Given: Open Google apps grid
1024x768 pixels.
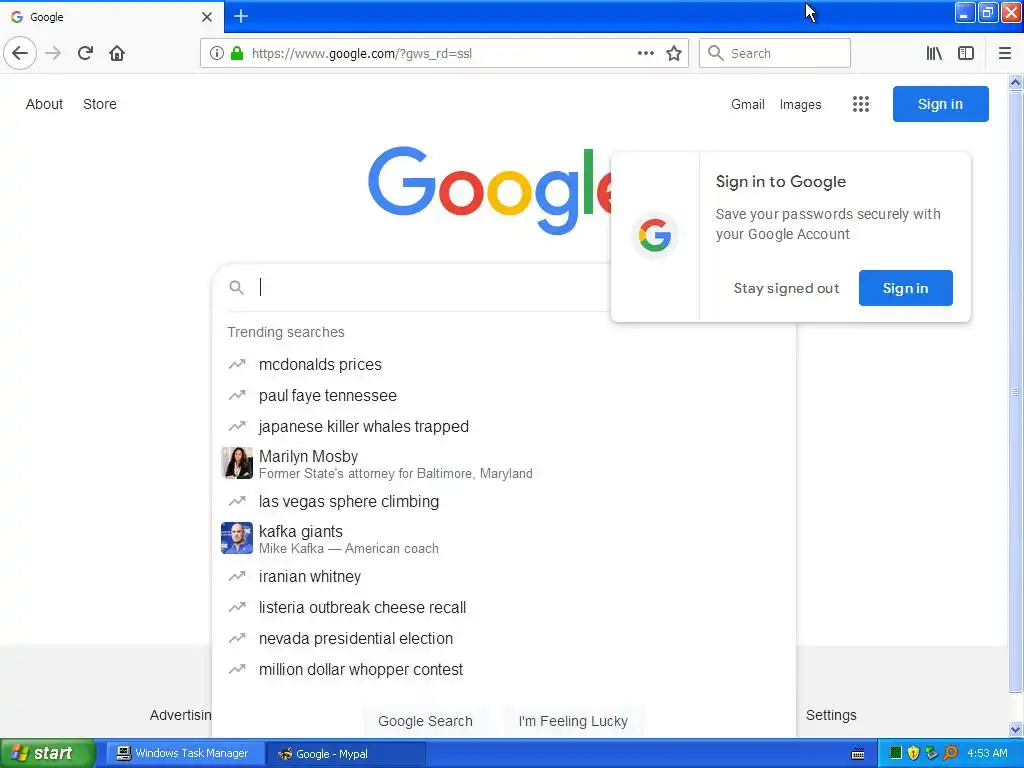Looking at the screenshot, I should (x=861, y=104).
